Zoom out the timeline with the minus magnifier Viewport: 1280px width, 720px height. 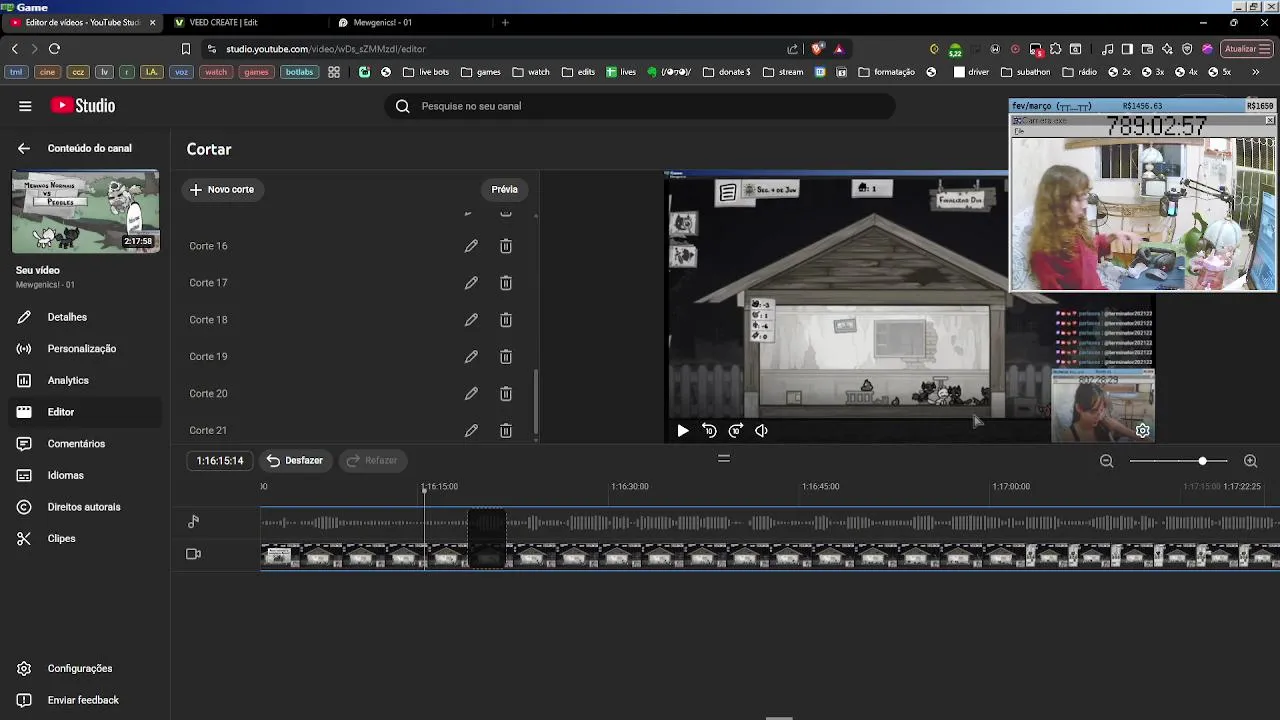(1107, 461)
